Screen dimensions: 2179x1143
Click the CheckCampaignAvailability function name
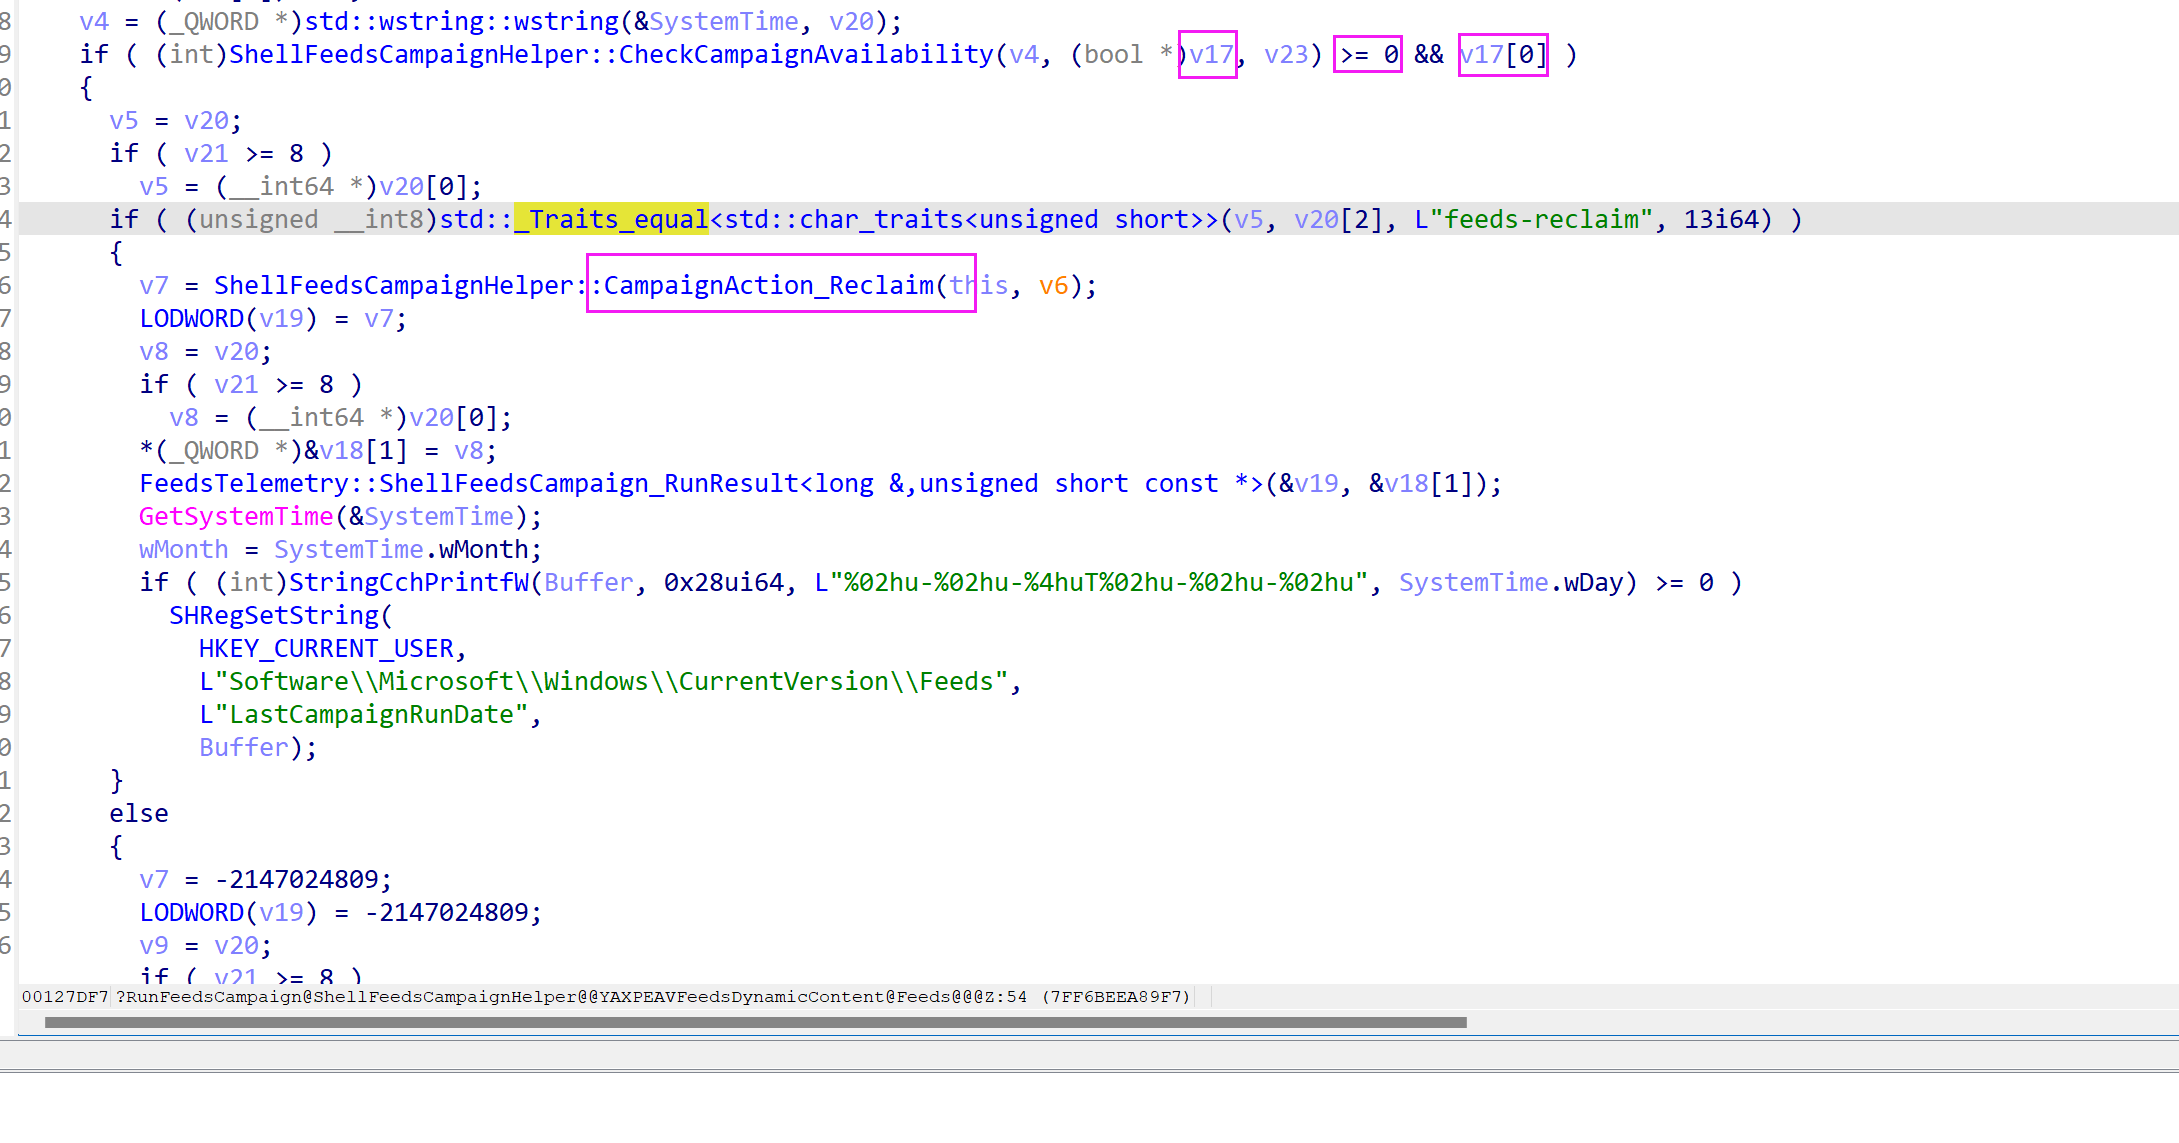point(805,54)
